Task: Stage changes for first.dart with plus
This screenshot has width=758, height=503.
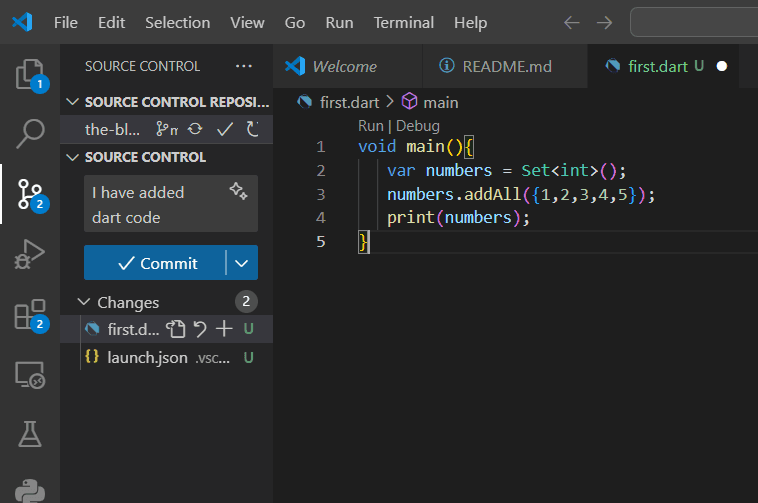Action: point(224,329)
